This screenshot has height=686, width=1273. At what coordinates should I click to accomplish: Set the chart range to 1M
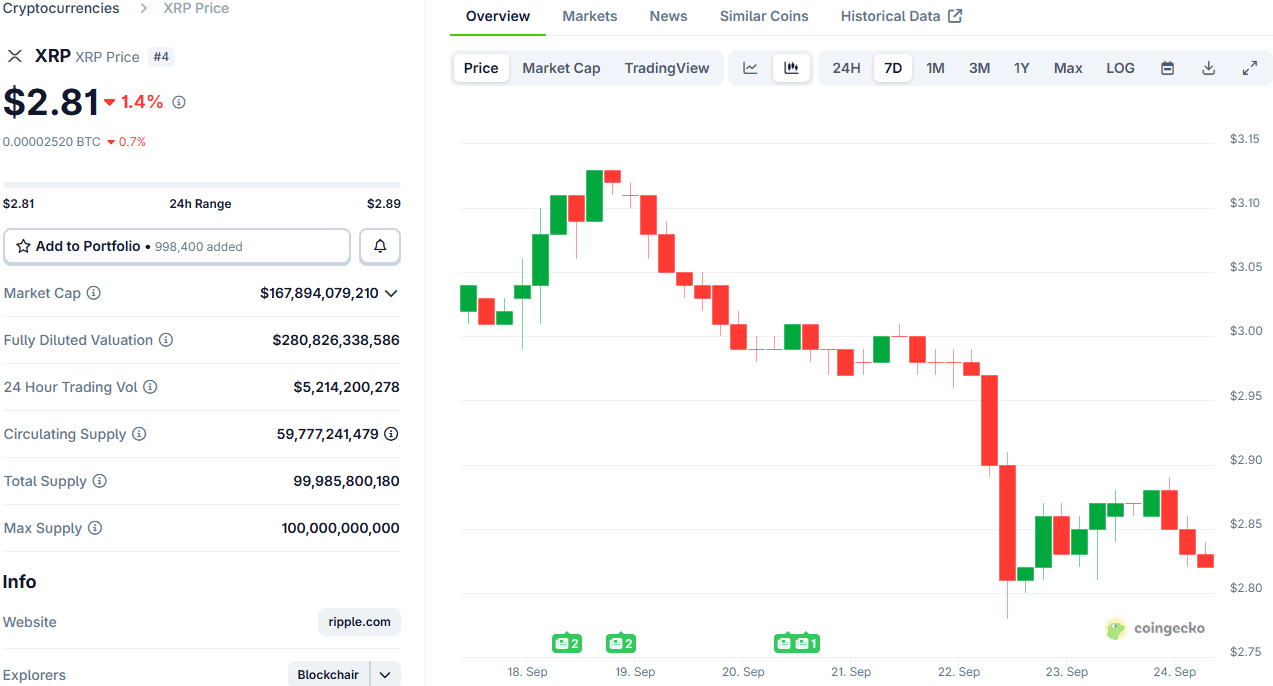(935, 68)
